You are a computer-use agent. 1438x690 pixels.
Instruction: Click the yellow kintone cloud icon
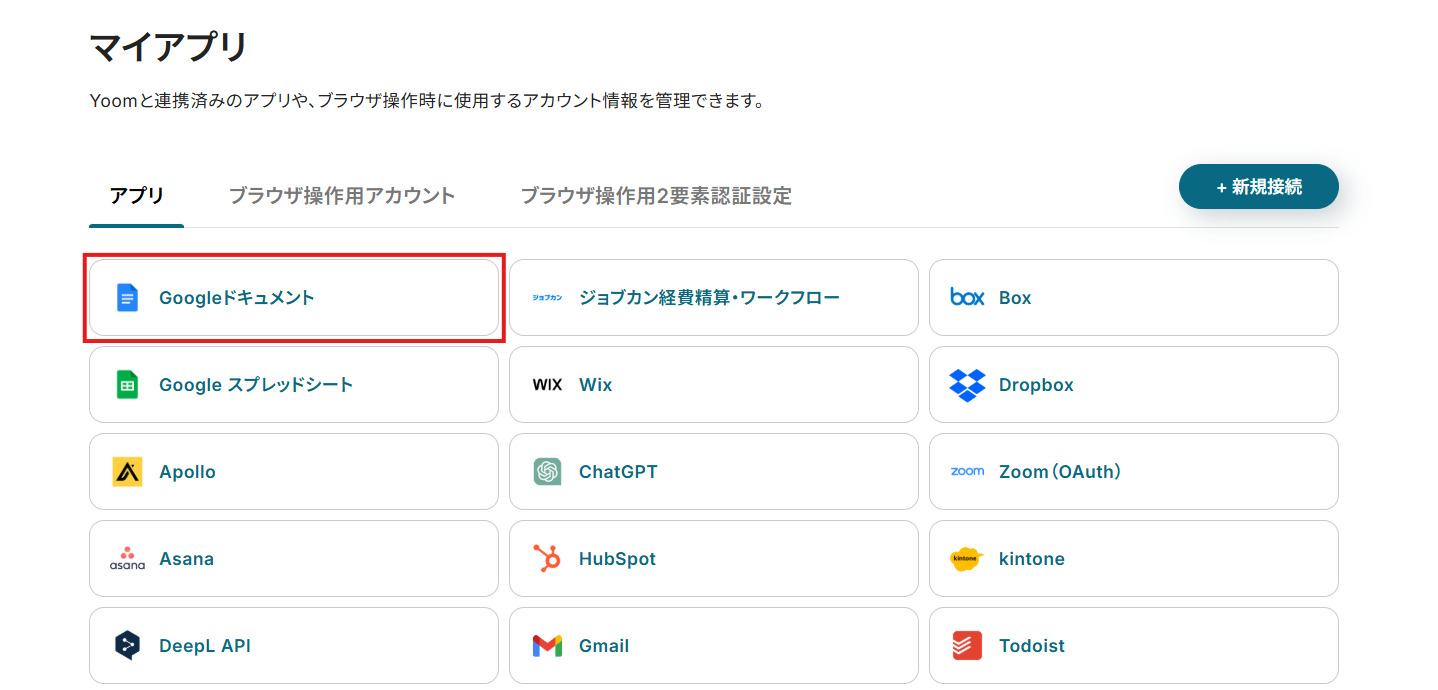pos(967,559)
